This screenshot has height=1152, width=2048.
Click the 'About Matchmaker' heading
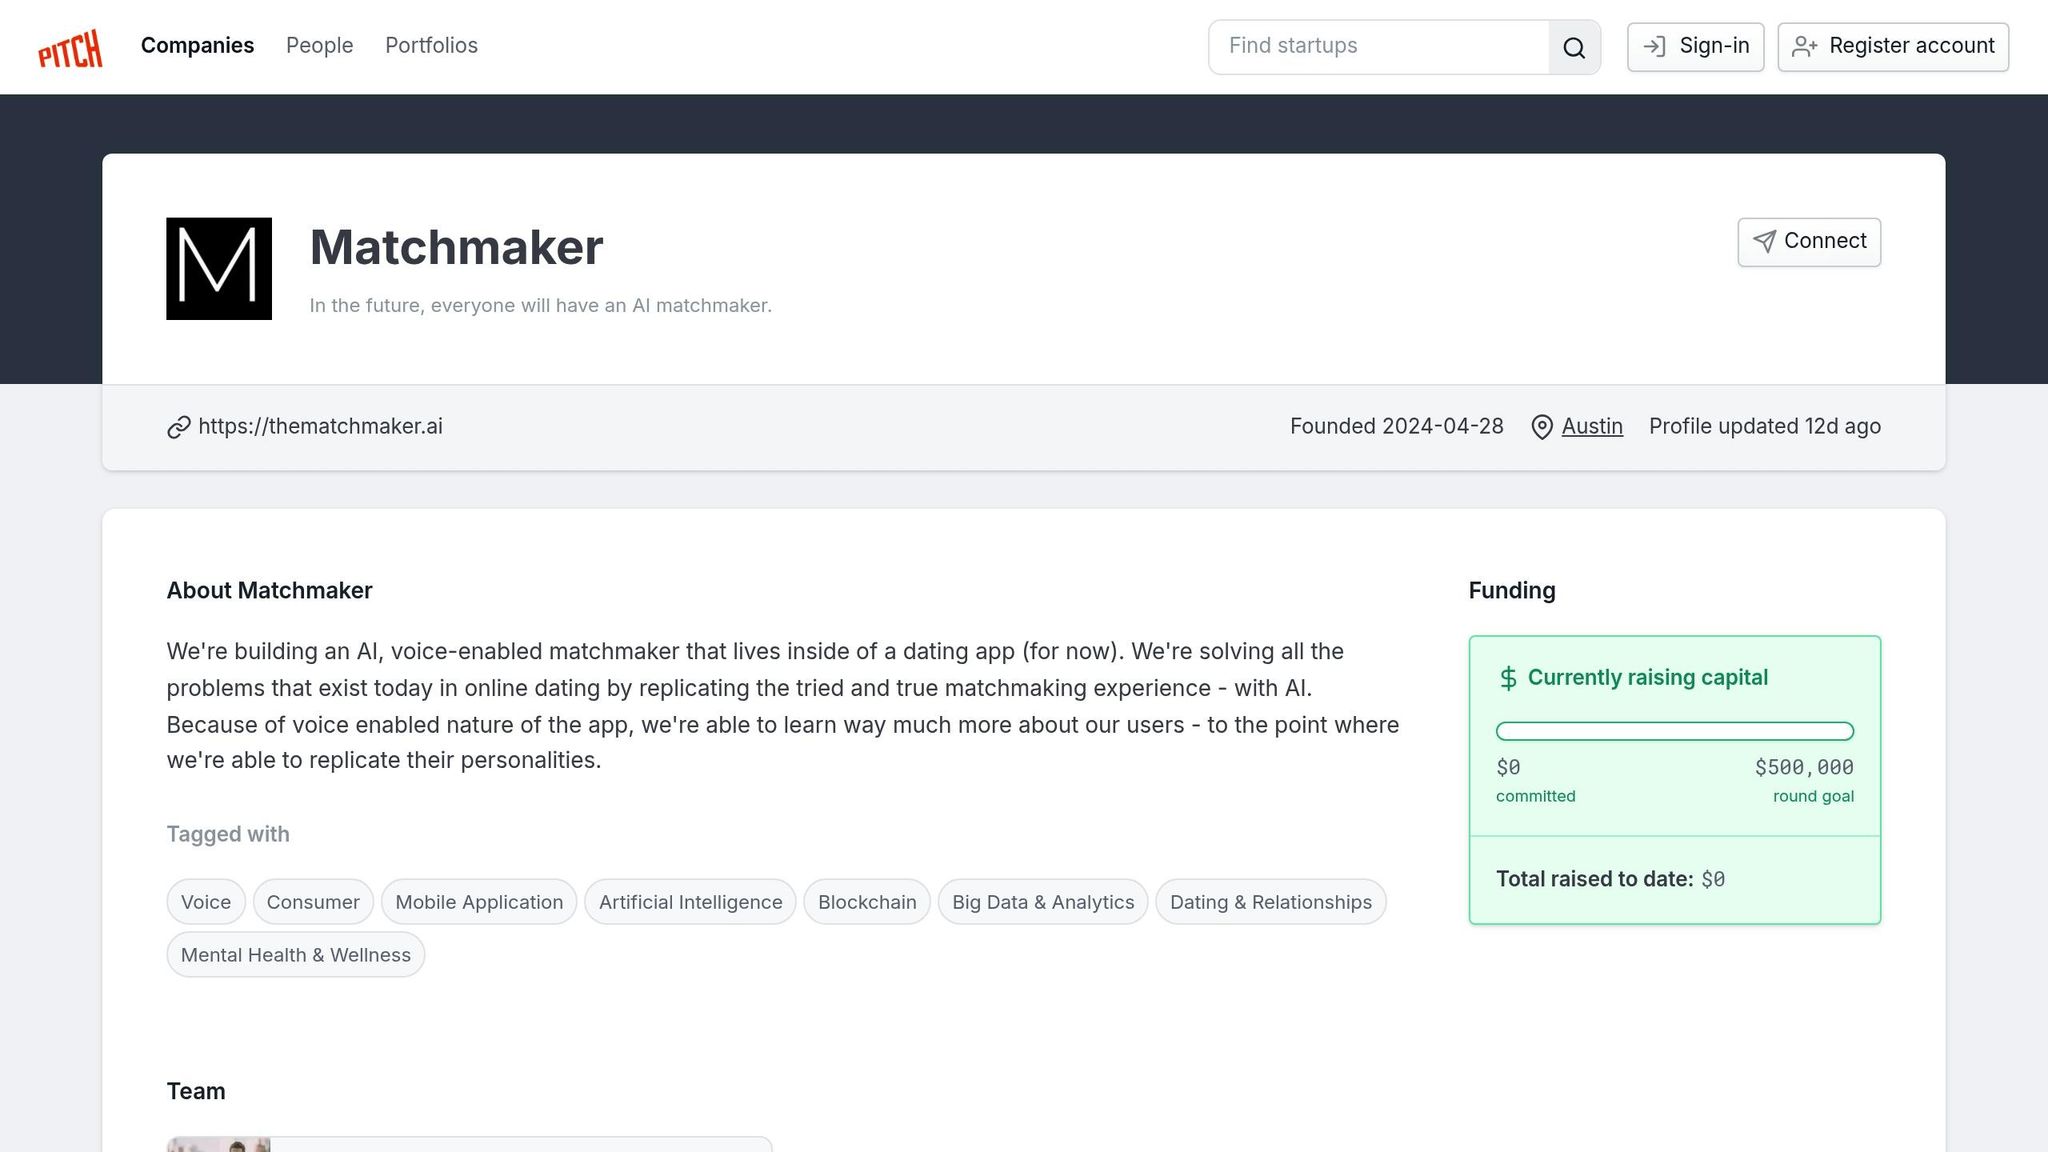tap(269, 591)
